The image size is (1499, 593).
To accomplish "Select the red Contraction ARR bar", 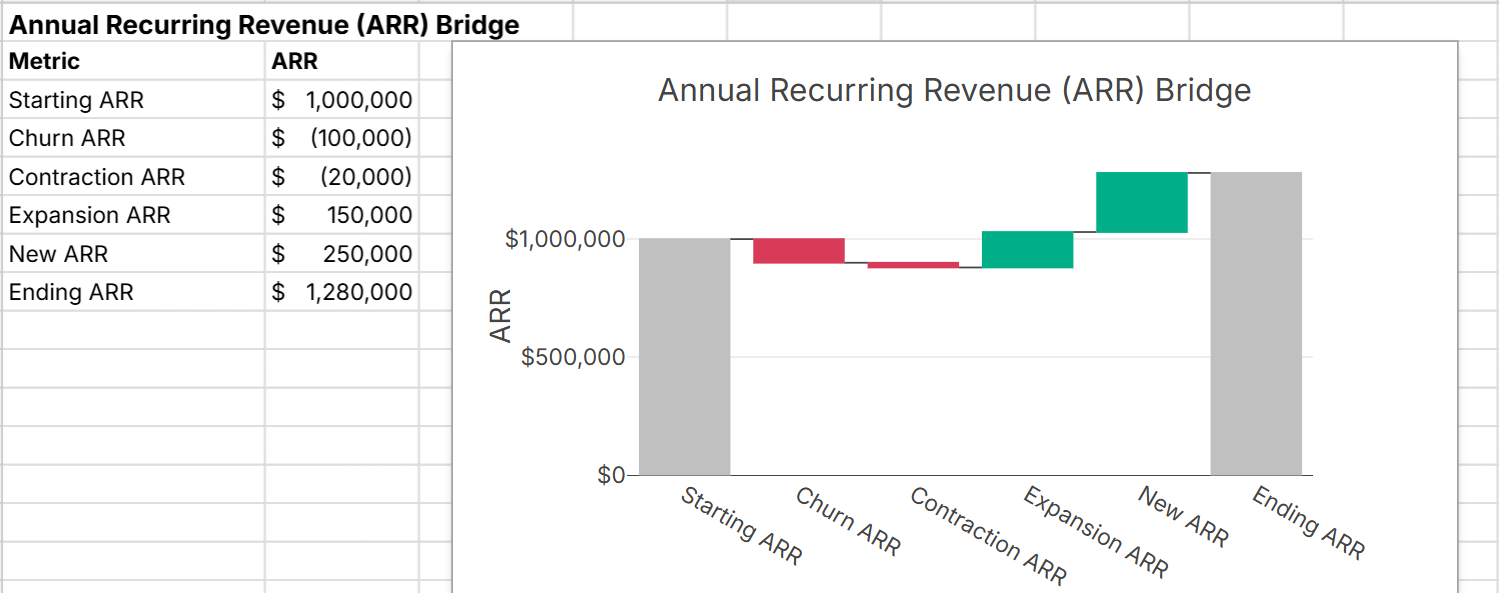I will click(x=912, y=263).
